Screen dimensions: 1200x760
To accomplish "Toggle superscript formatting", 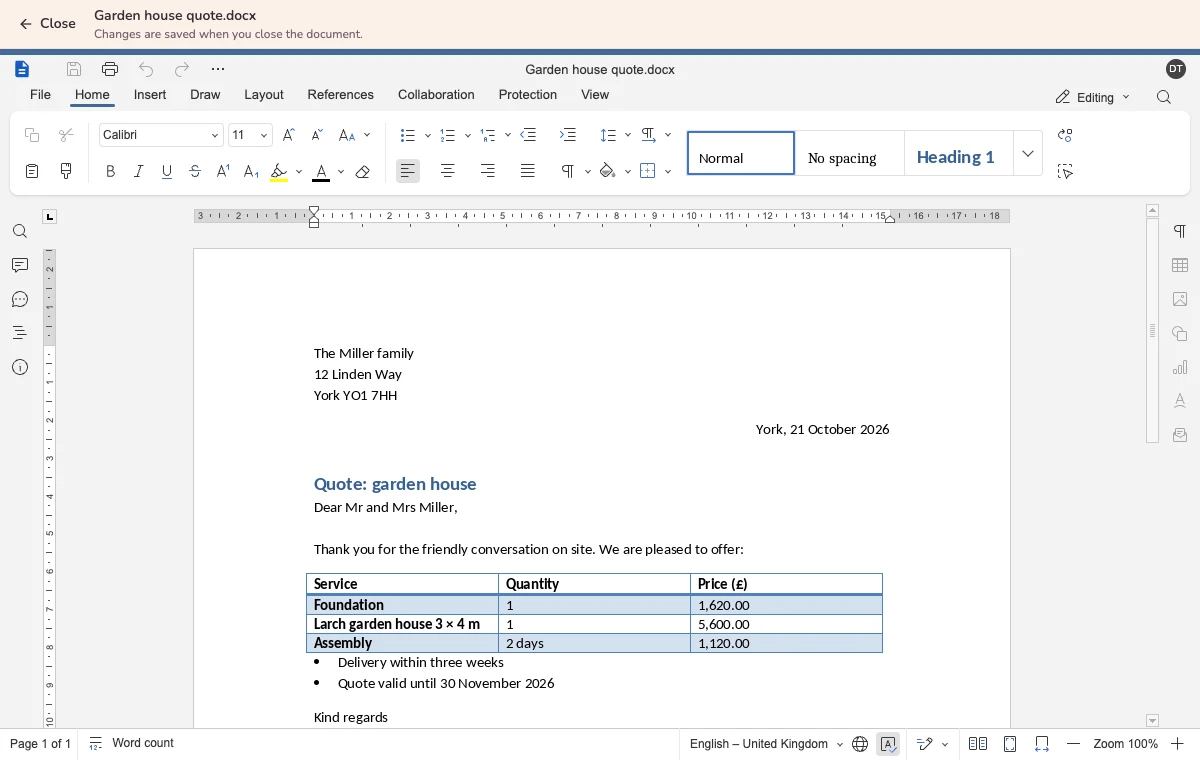I will [x=223, y=171].
